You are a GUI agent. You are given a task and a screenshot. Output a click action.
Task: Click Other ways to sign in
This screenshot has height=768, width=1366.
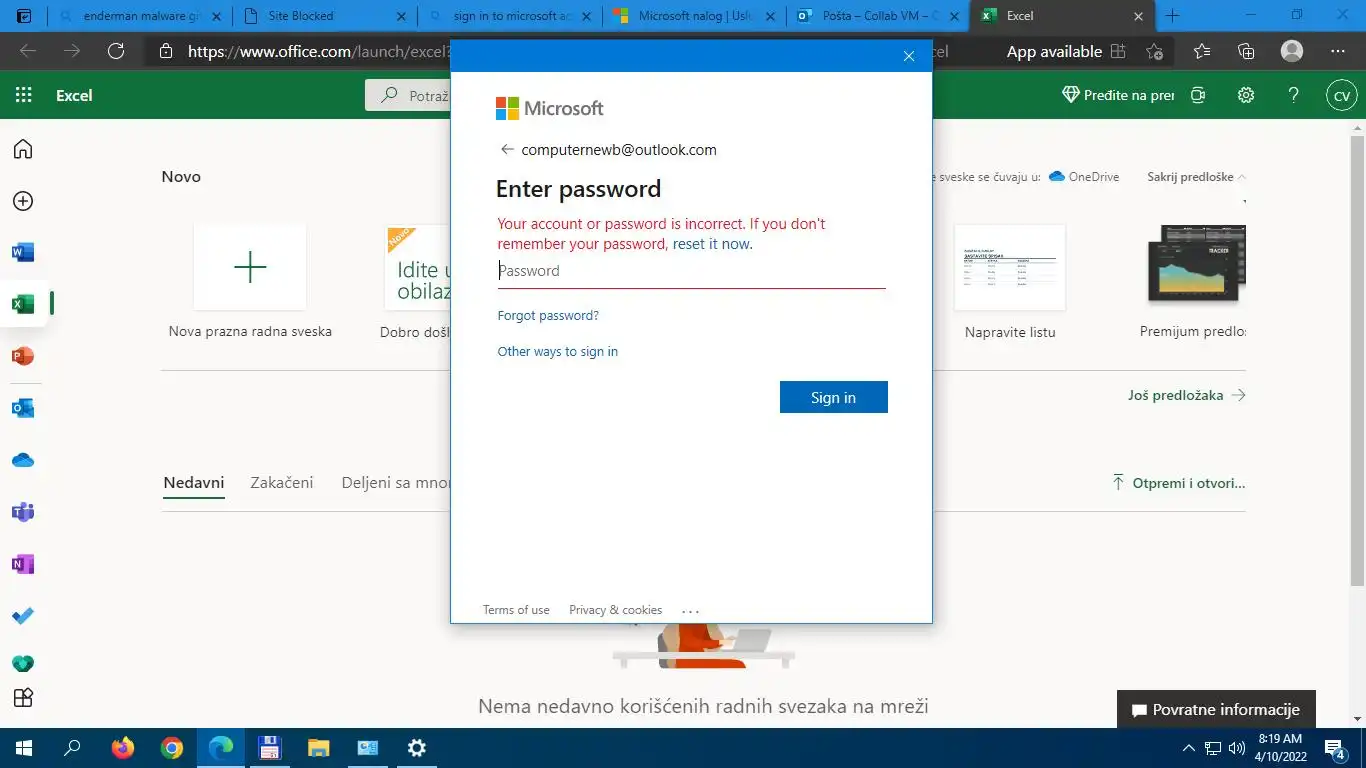pyautogui.click(x=558, y=351)
